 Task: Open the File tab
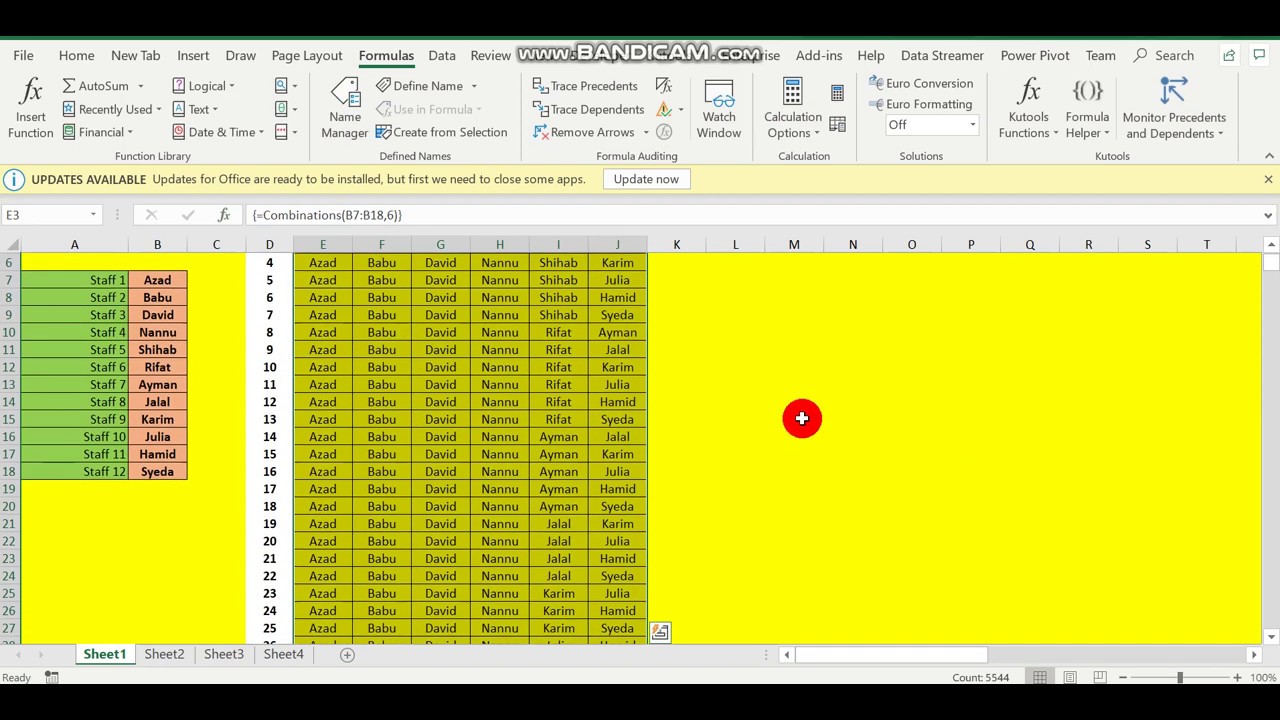pos(23,56)
